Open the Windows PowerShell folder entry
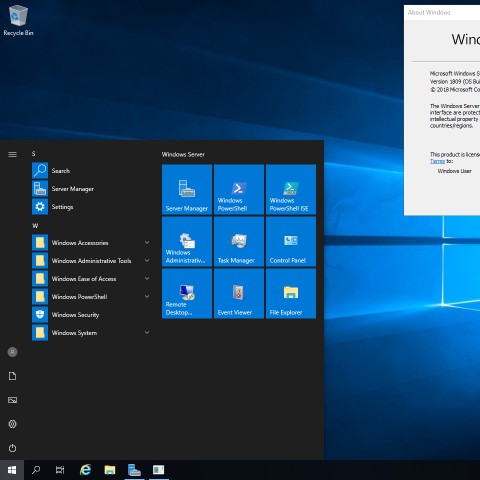 coord(91,297)
